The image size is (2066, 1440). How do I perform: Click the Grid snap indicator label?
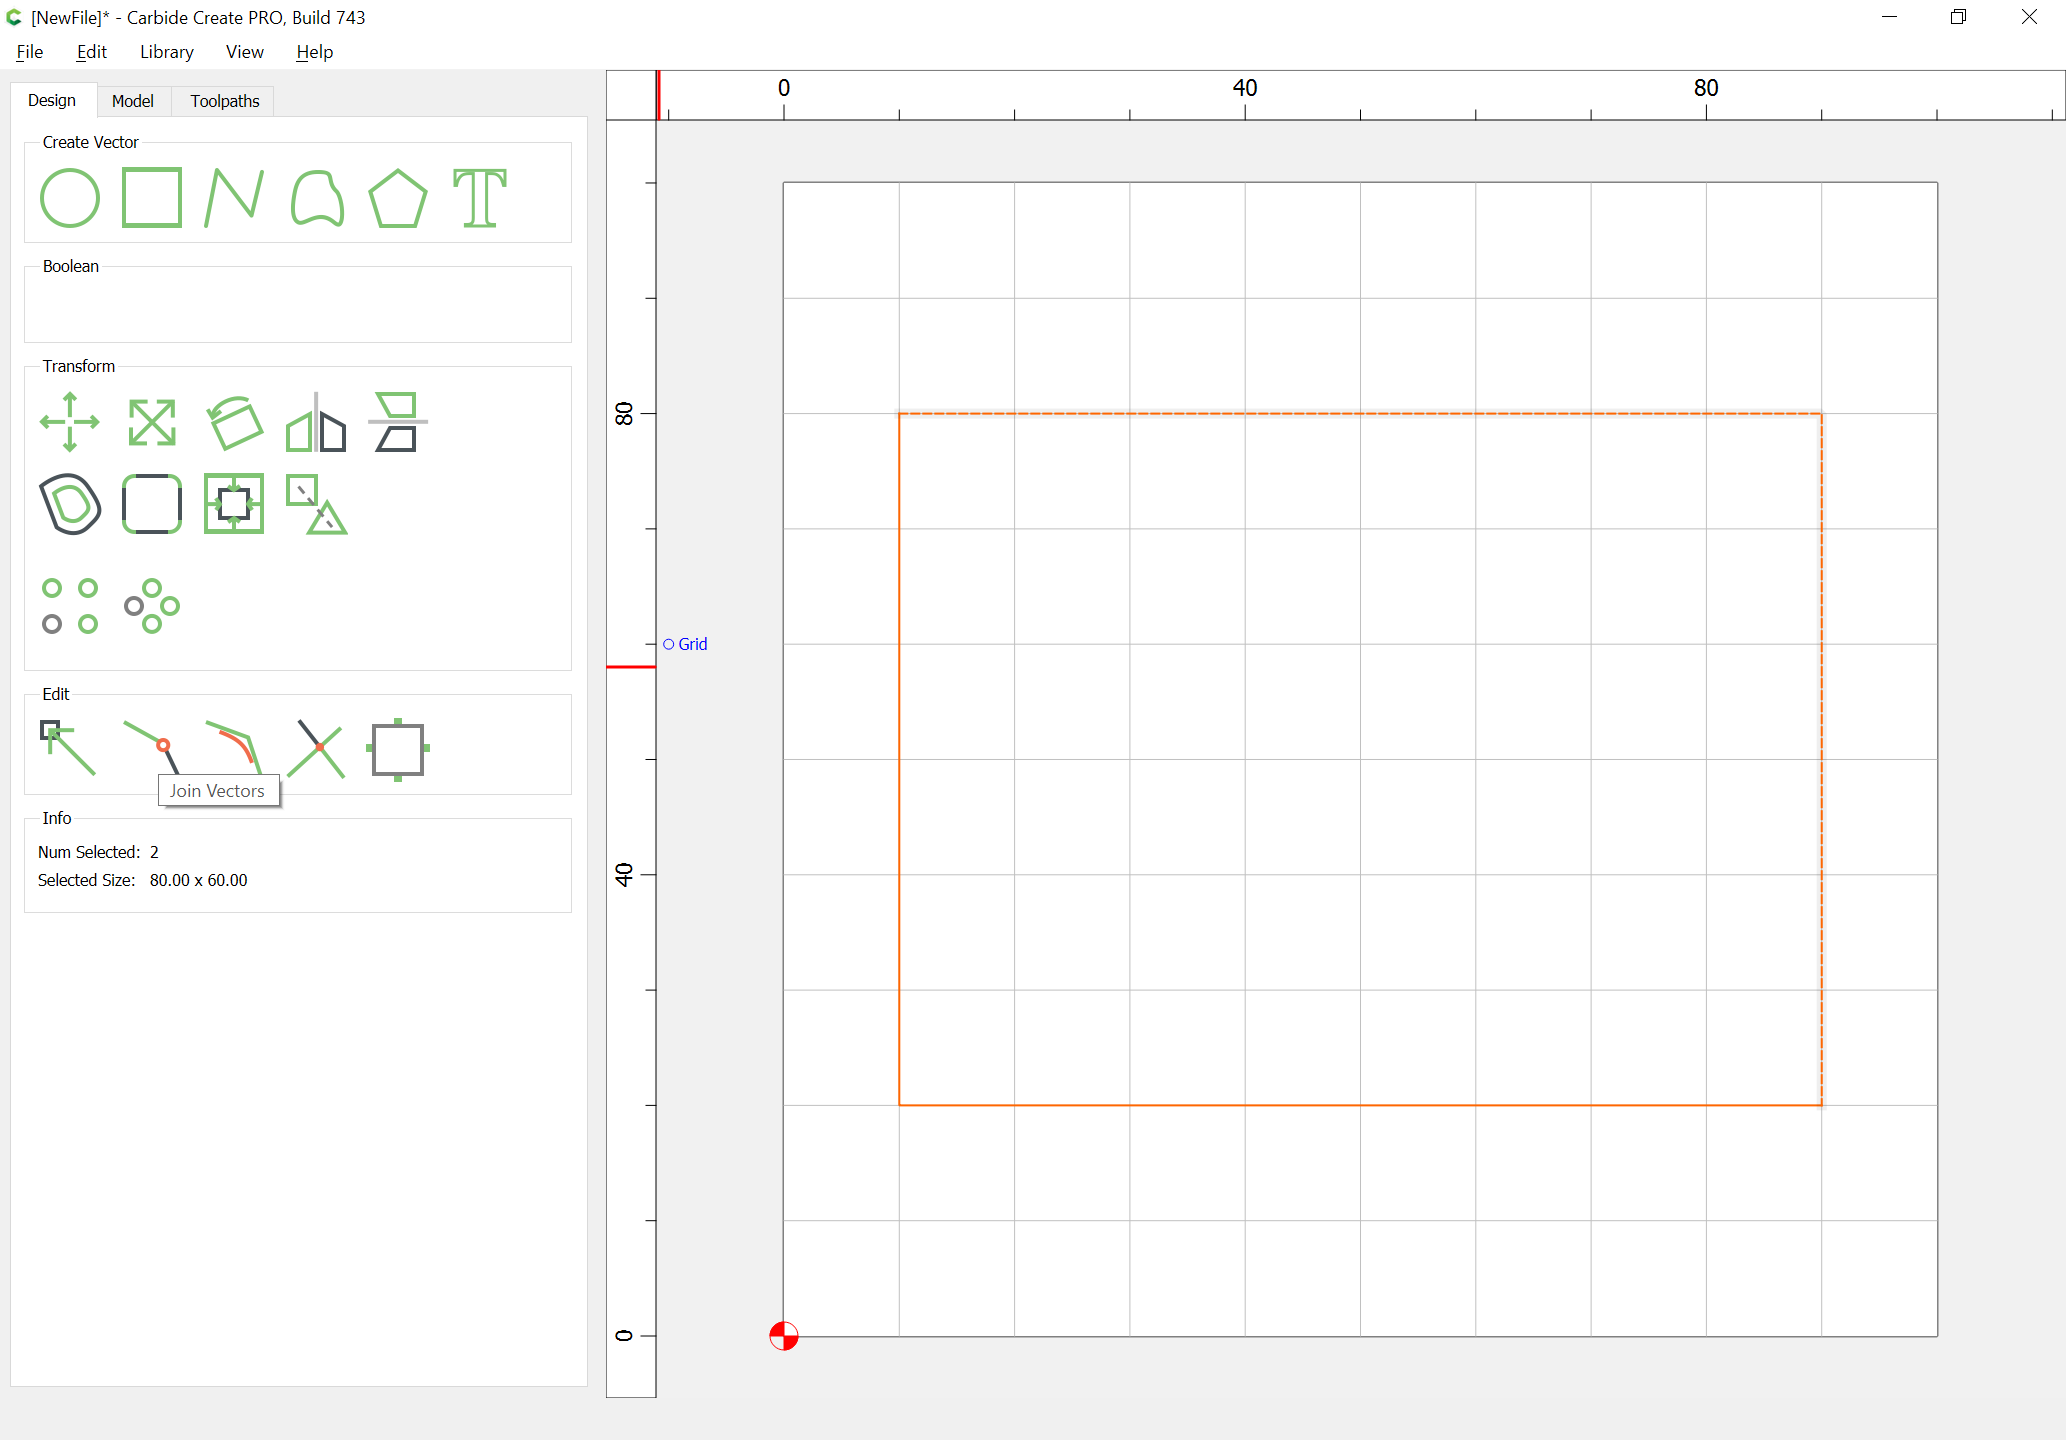(692, 644)
